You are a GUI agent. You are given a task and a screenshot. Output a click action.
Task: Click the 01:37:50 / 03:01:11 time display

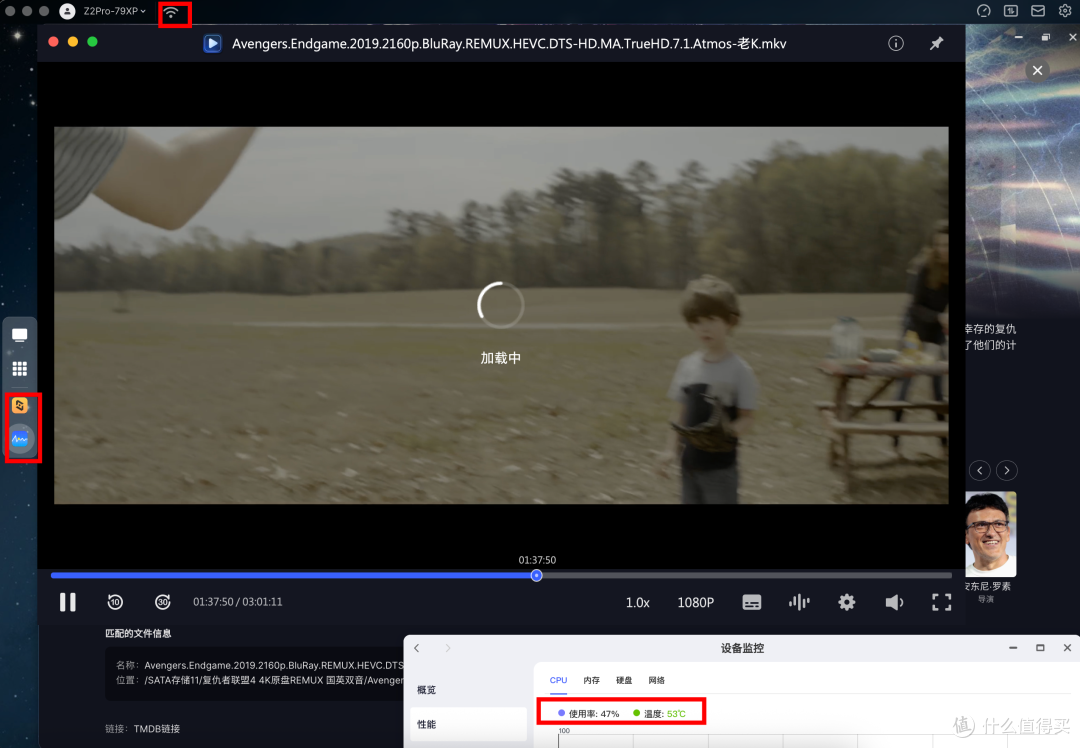coord(238,602)
